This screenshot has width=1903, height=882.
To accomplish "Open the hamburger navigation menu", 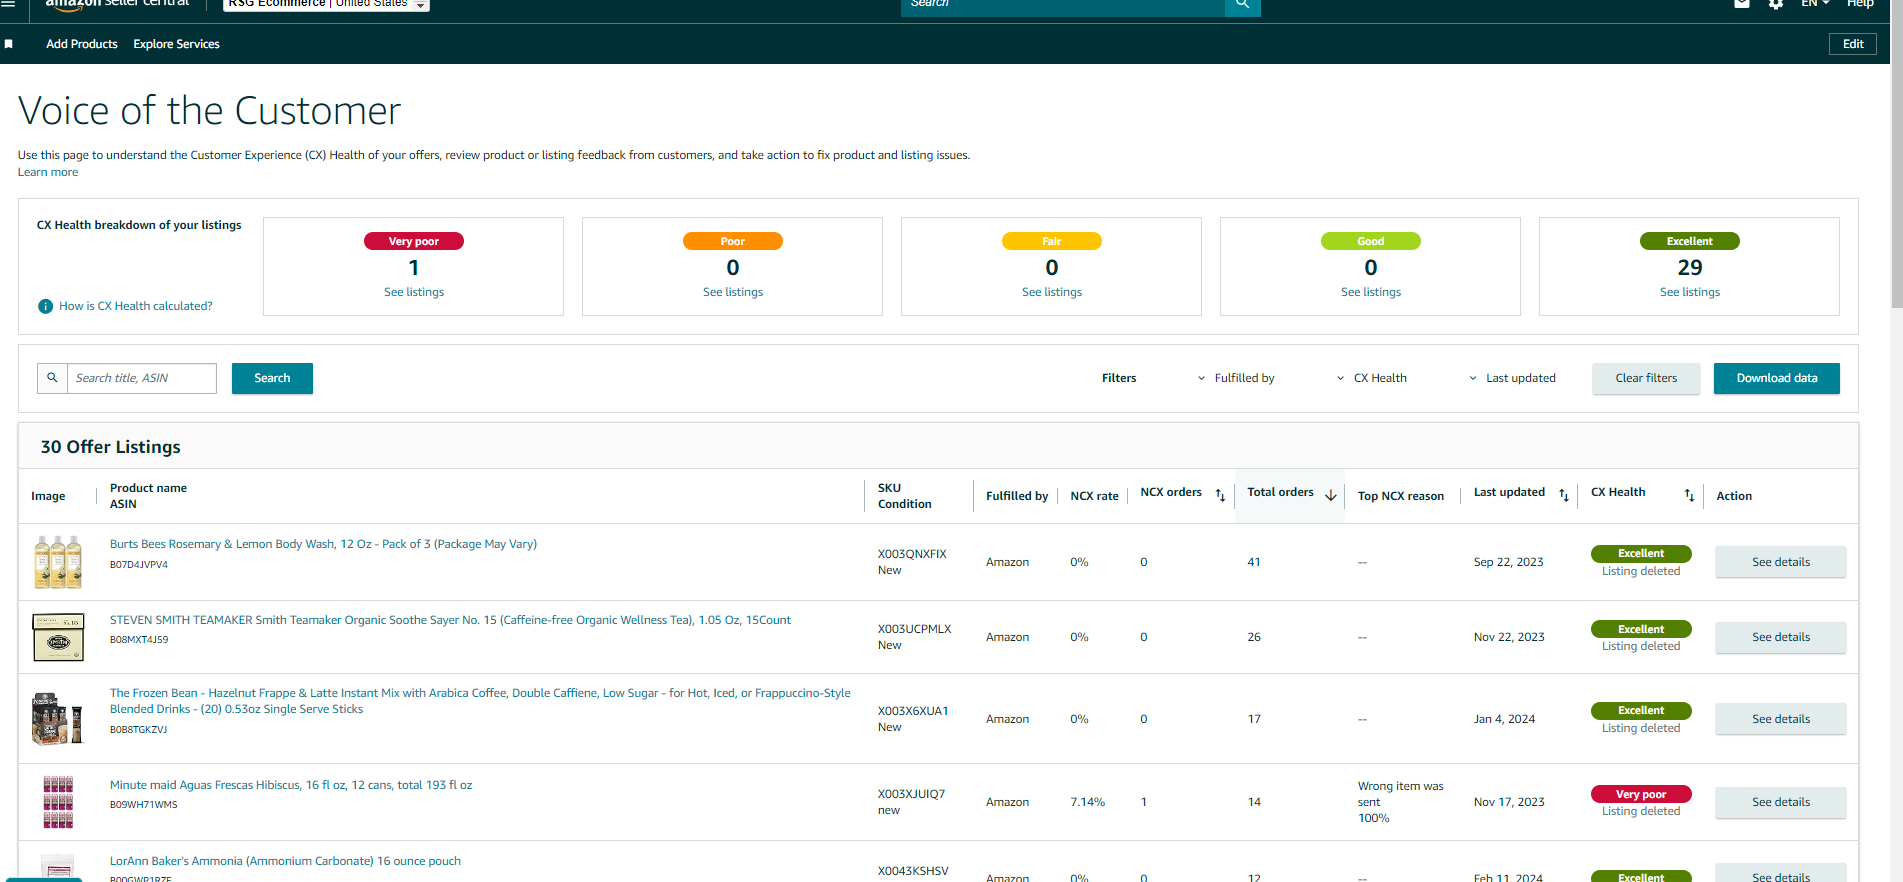I will 8,4.
